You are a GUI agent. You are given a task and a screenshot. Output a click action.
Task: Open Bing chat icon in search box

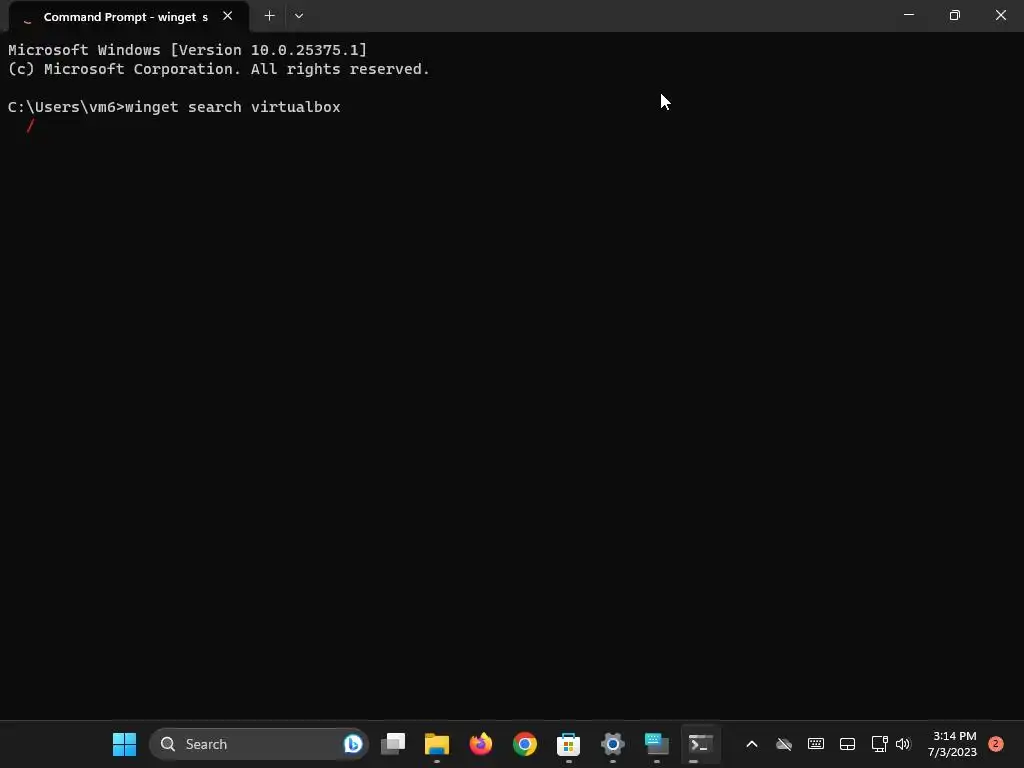click(x=353, y=744)
